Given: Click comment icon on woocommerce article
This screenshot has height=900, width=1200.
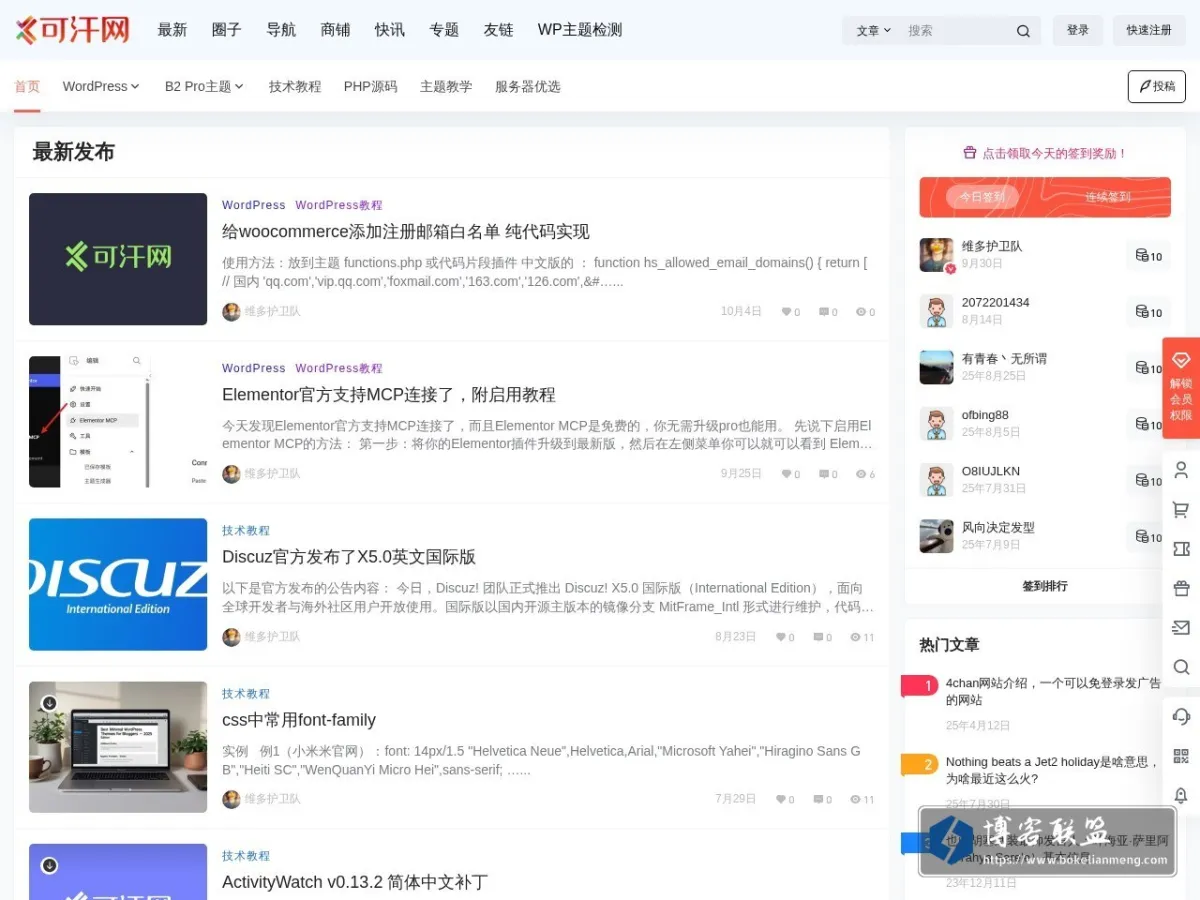Looking at the screenshot, I should (823, 312).
